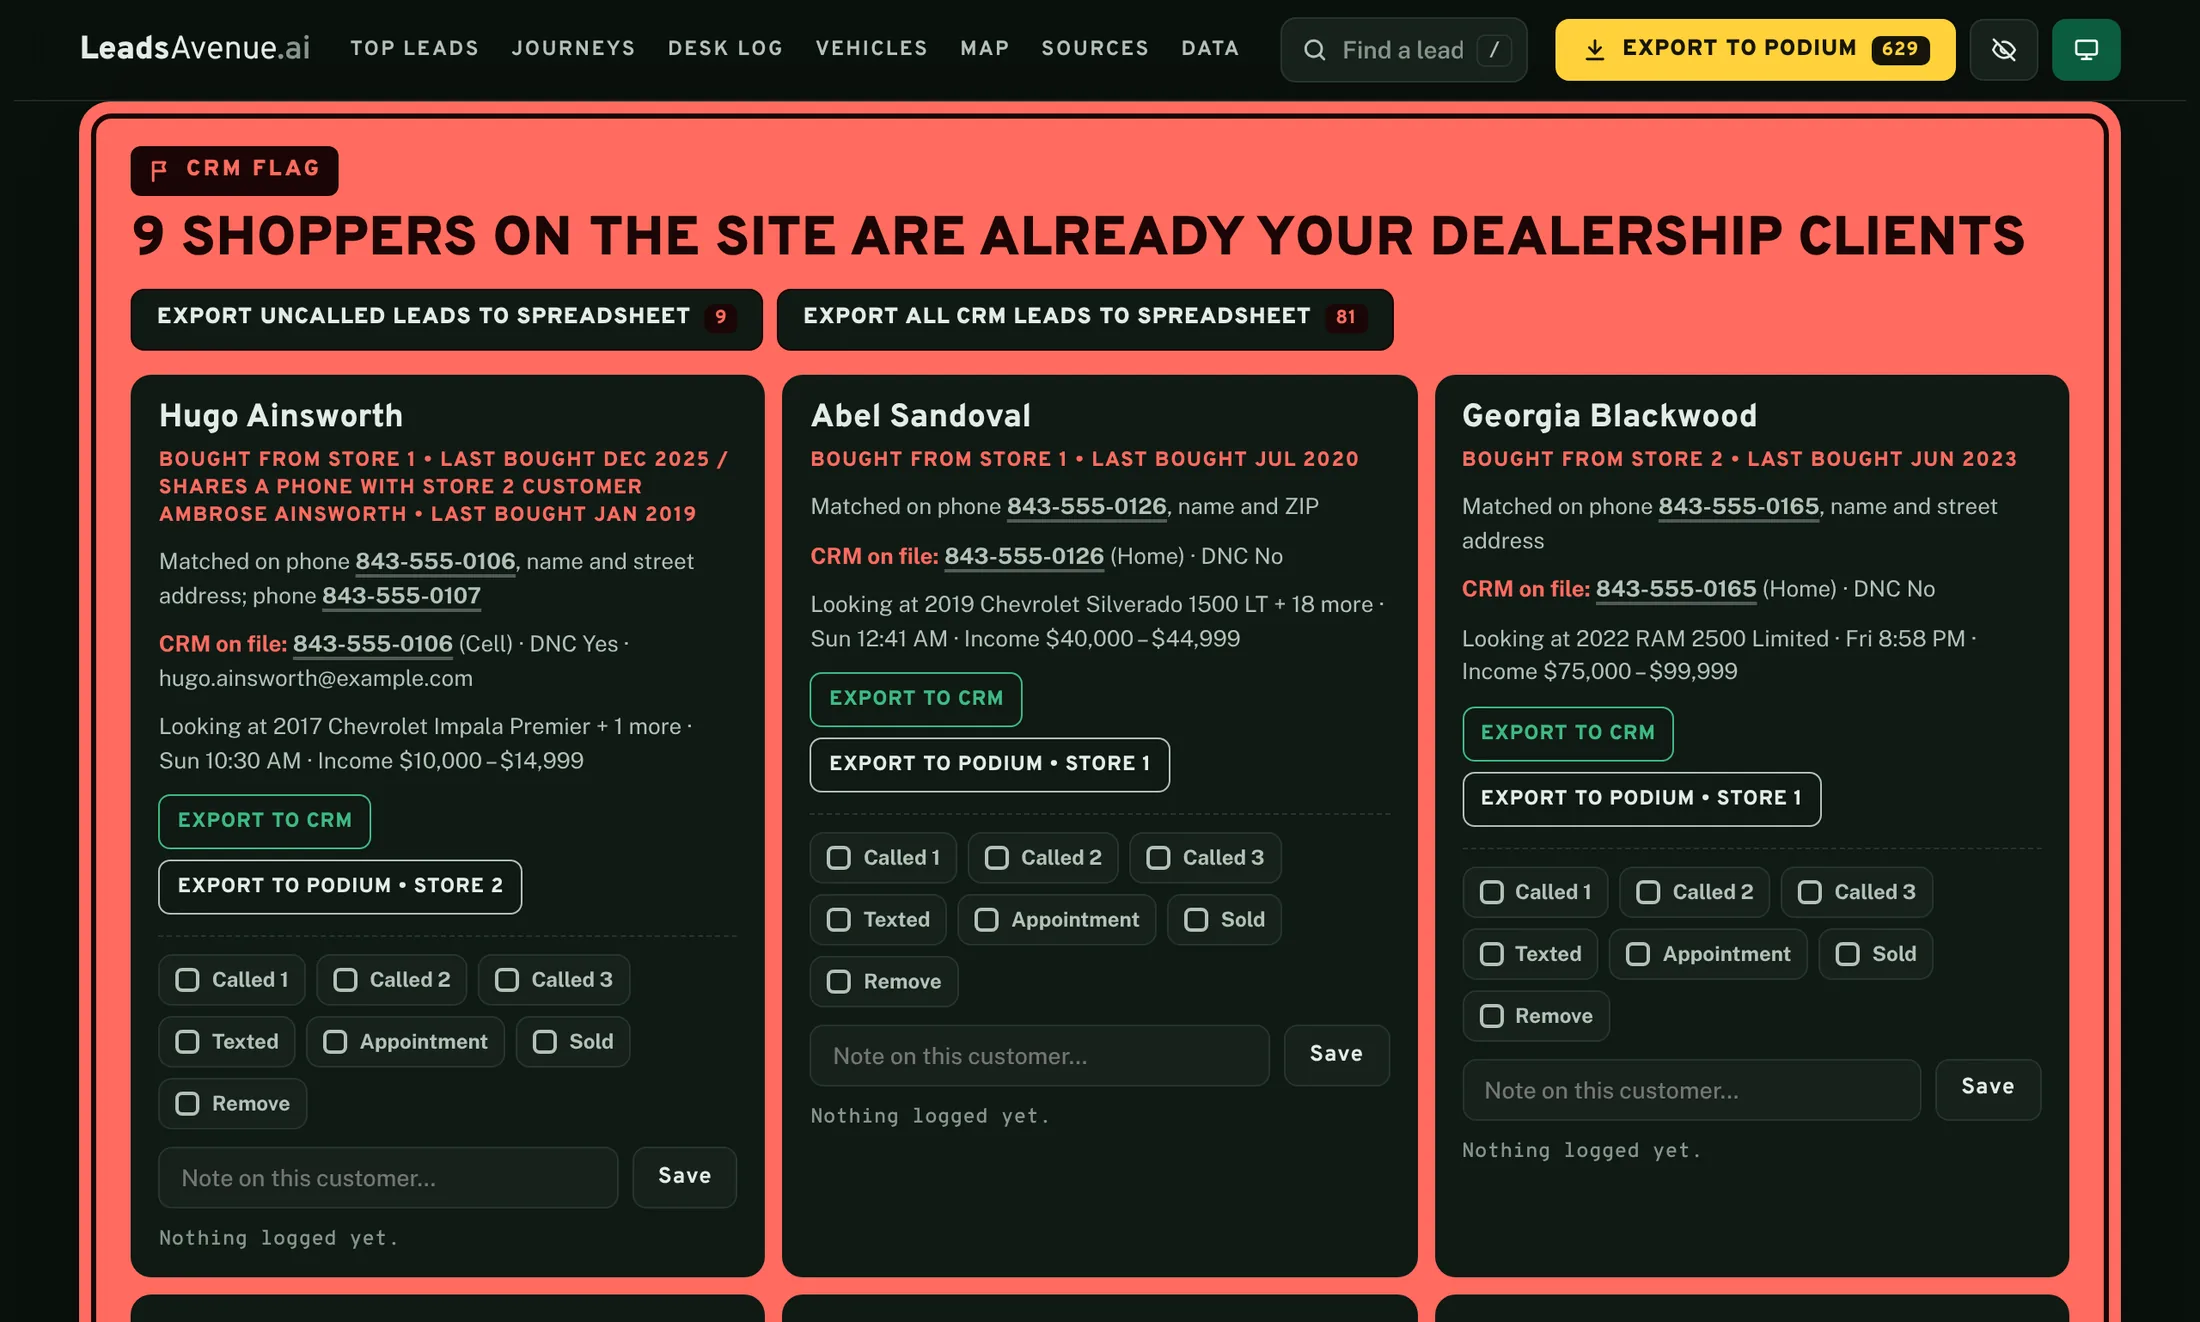
Task: Click the yellow Export to Podium button
Action: click(x=1755, y=50)
